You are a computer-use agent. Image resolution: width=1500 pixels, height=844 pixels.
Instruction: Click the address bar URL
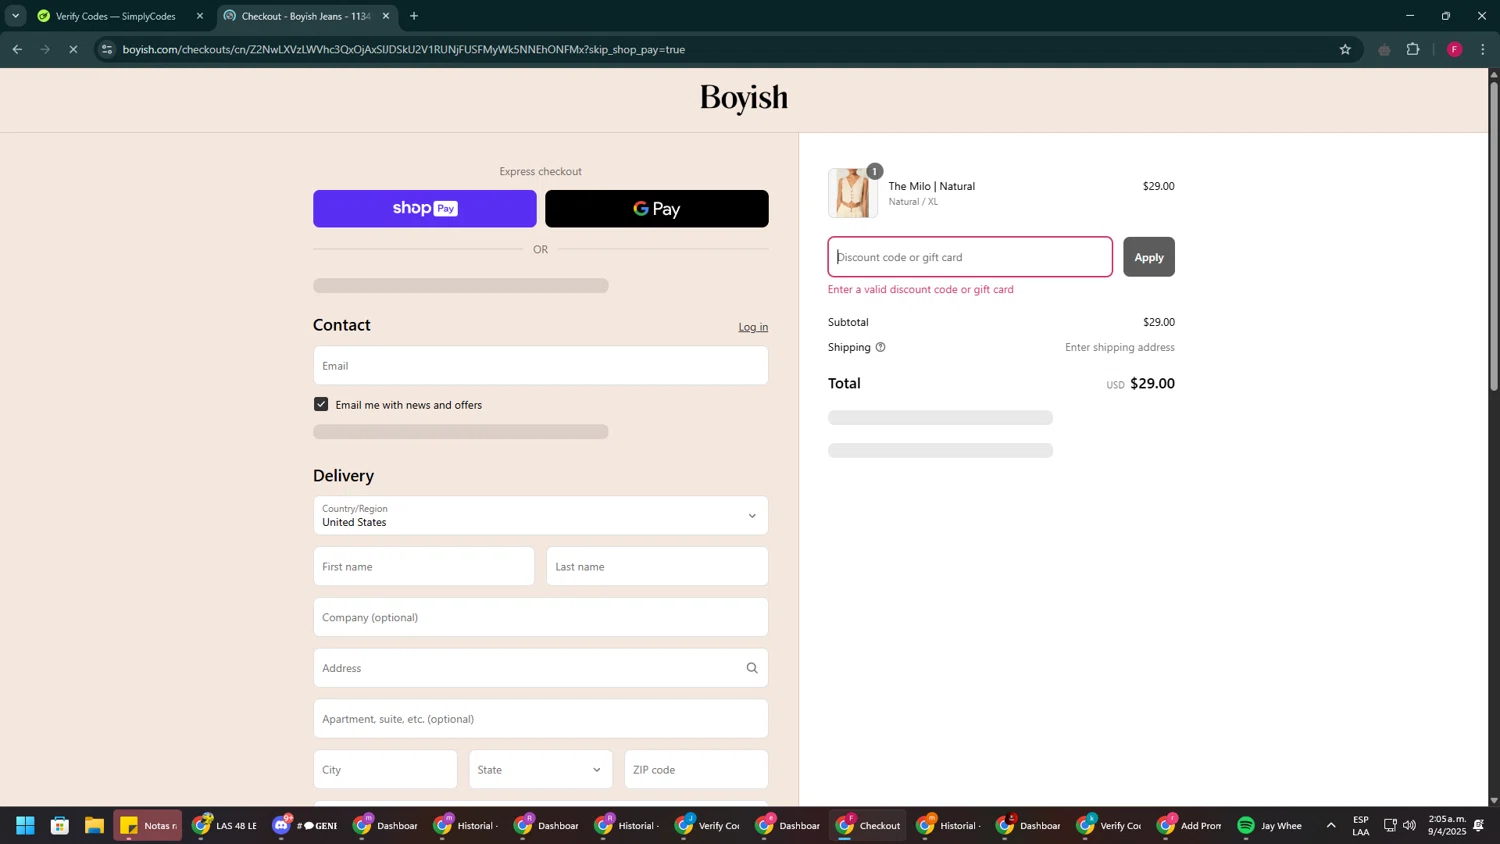tap(403, 49)
